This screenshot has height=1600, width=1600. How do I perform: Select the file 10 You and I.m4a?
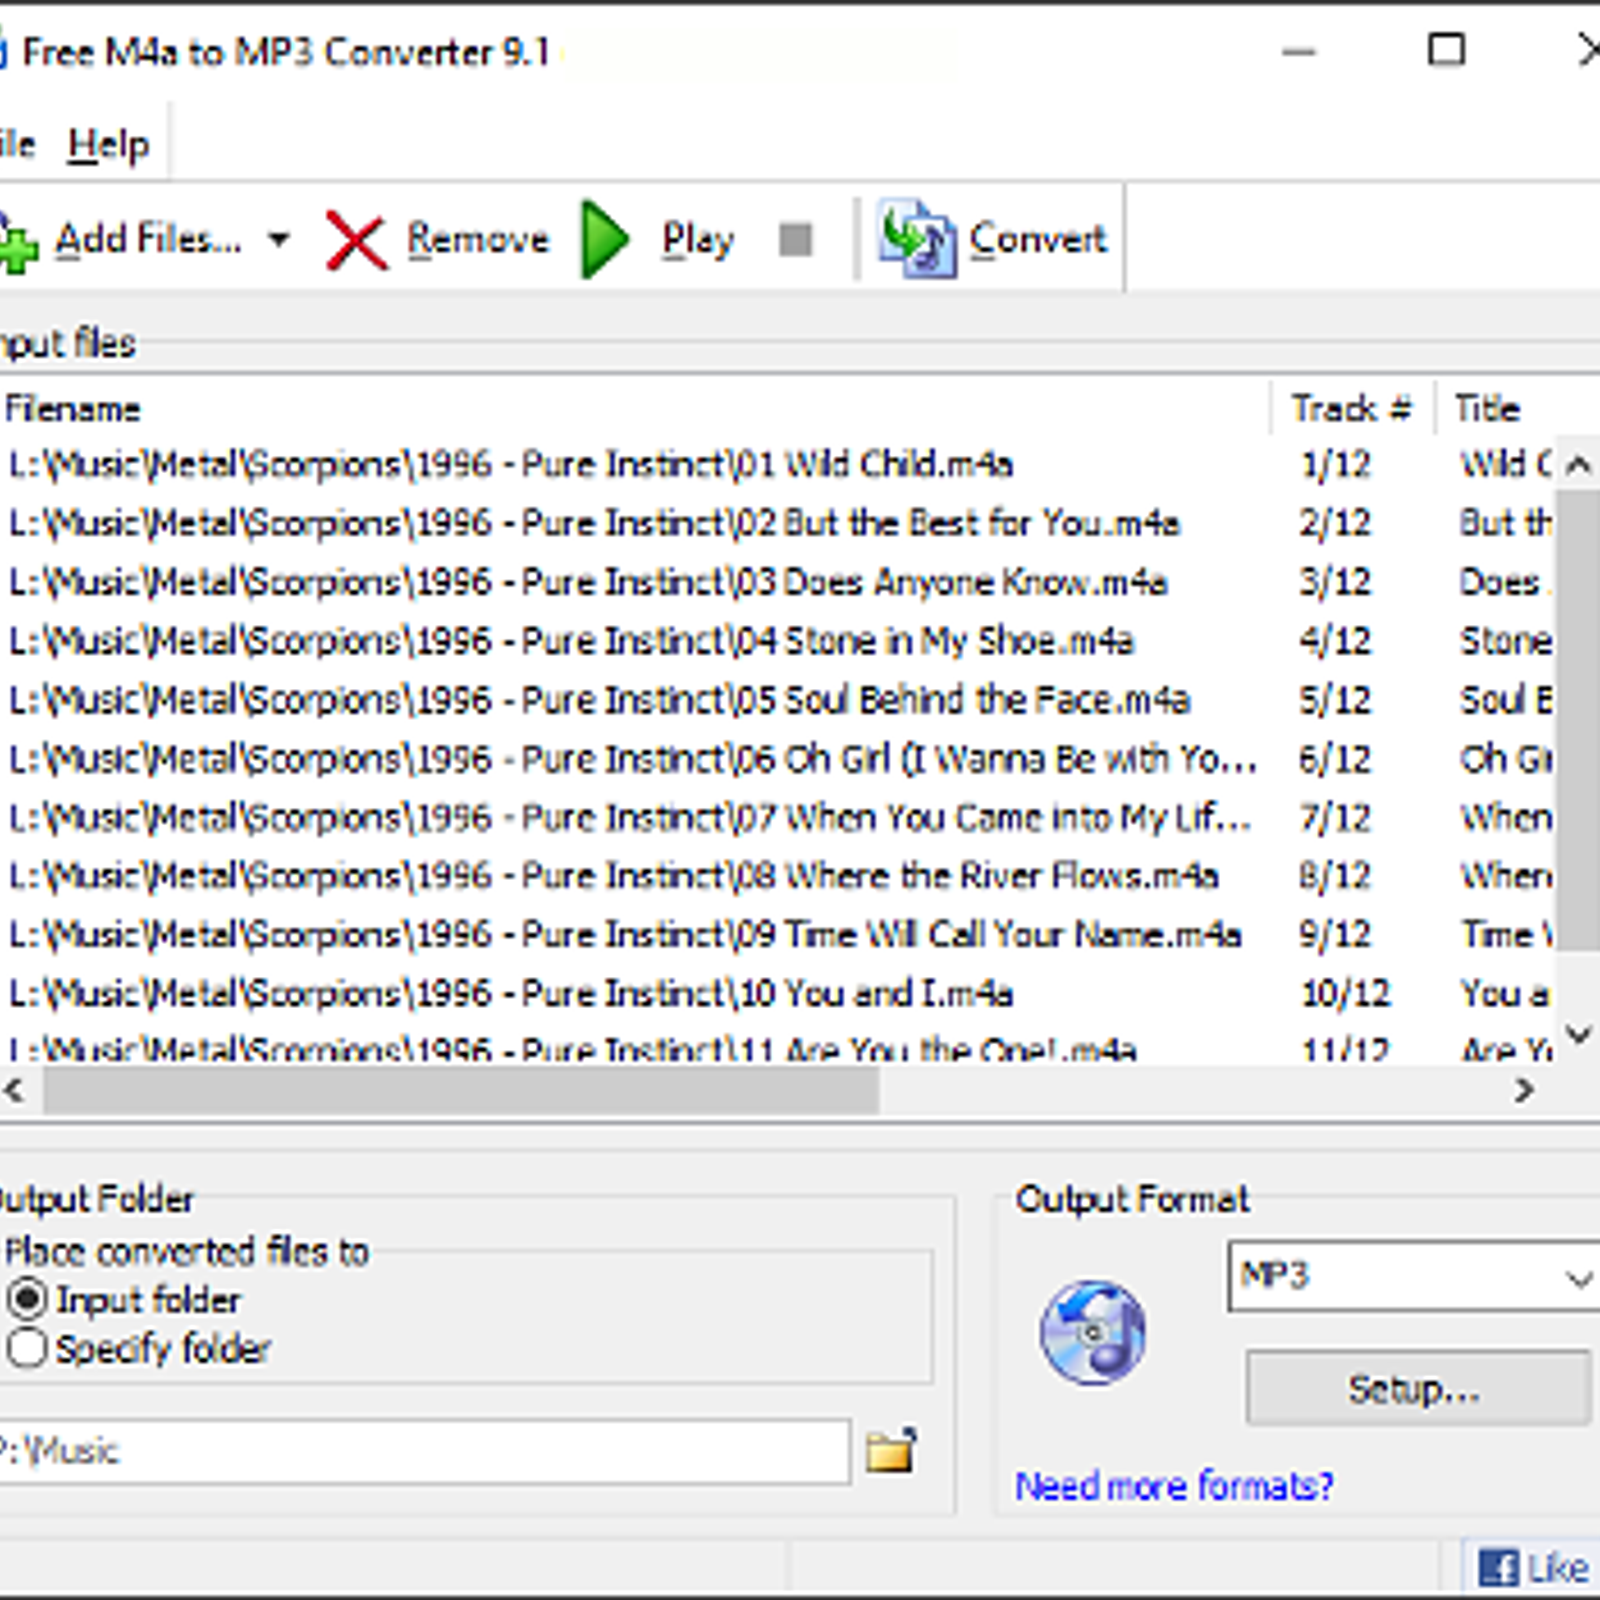click(510, 995)
